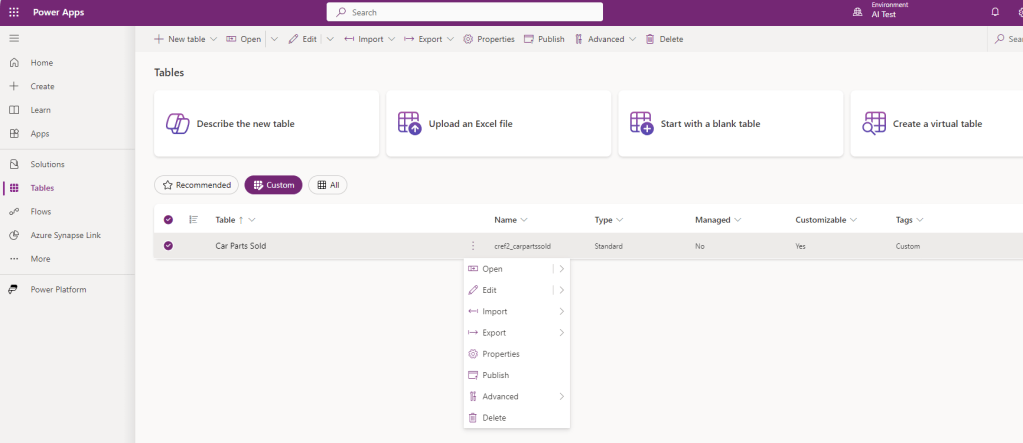
Task: Open Azure Synapse Link page
Action: click(65, 235)
